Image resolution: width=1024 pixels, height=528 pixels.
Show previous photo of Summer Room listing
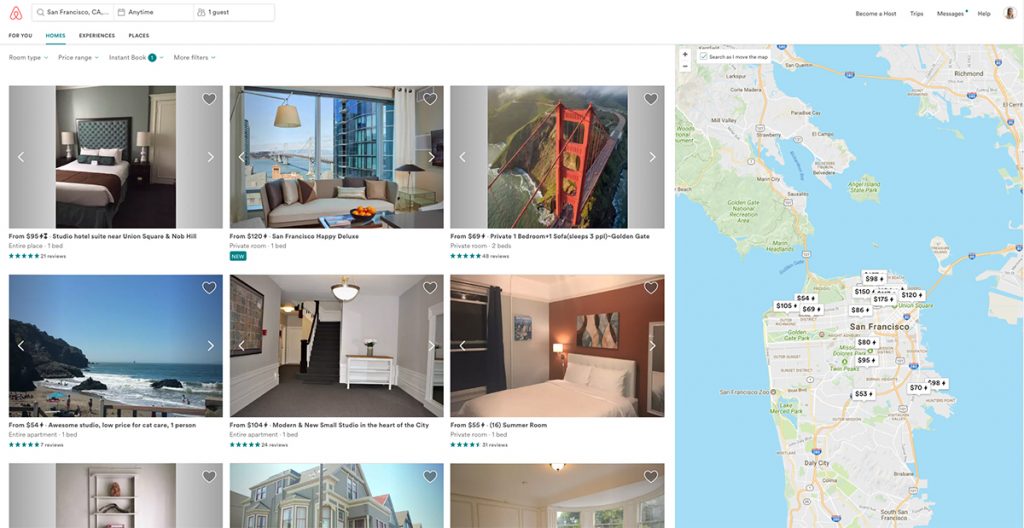pos(462,346)
